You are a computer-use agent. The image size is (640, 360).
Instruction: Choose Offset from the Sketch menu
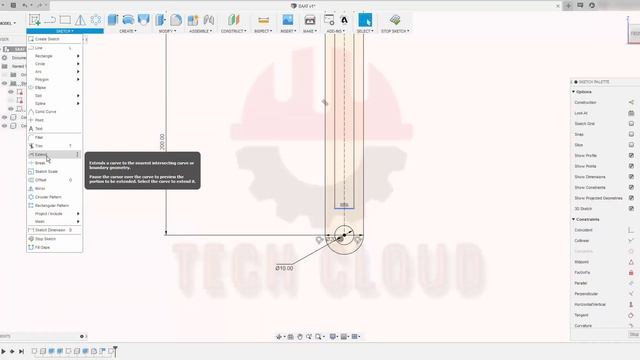tap(54, 180)
